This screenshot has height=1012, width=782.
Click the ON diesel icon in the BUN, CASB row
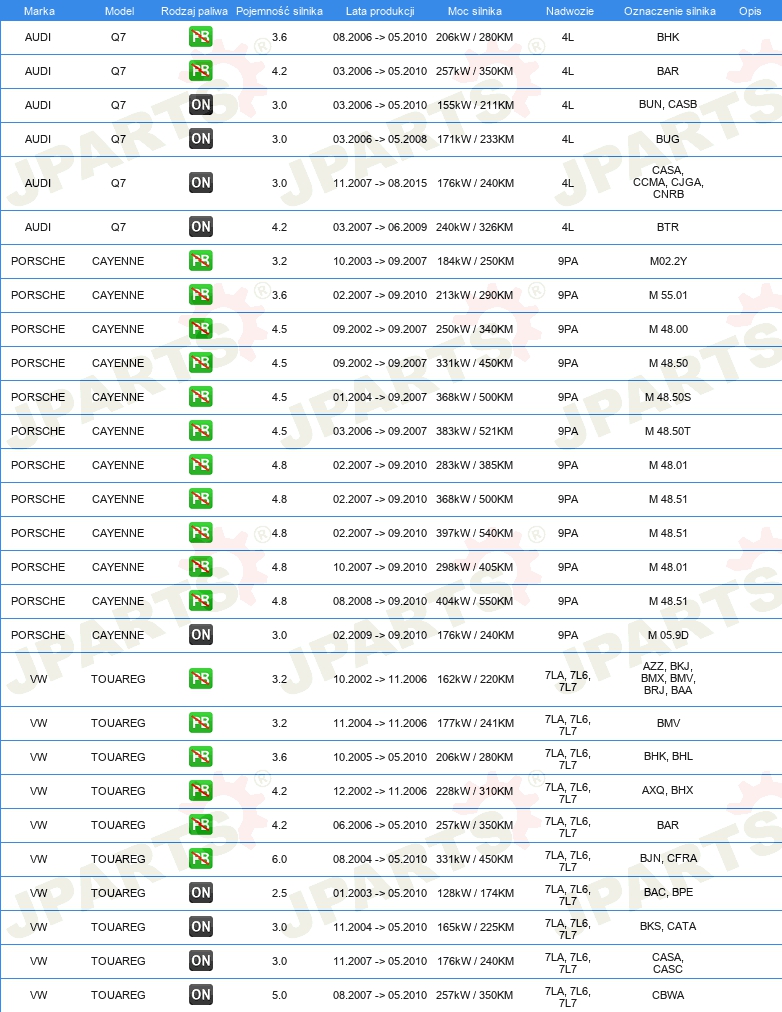point(201,105)
